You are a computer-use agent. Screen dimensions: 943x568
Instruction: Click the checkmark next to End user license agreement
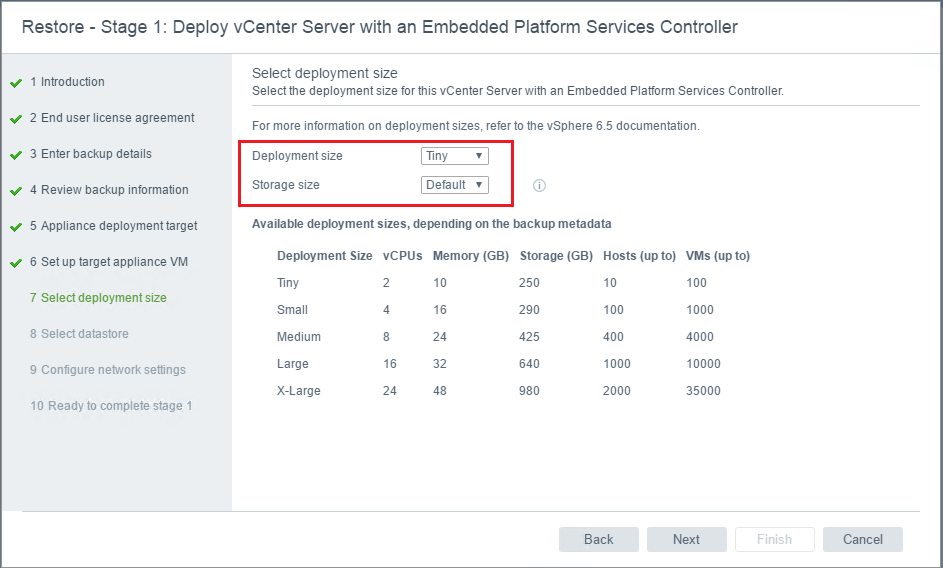tap(16, 119)
